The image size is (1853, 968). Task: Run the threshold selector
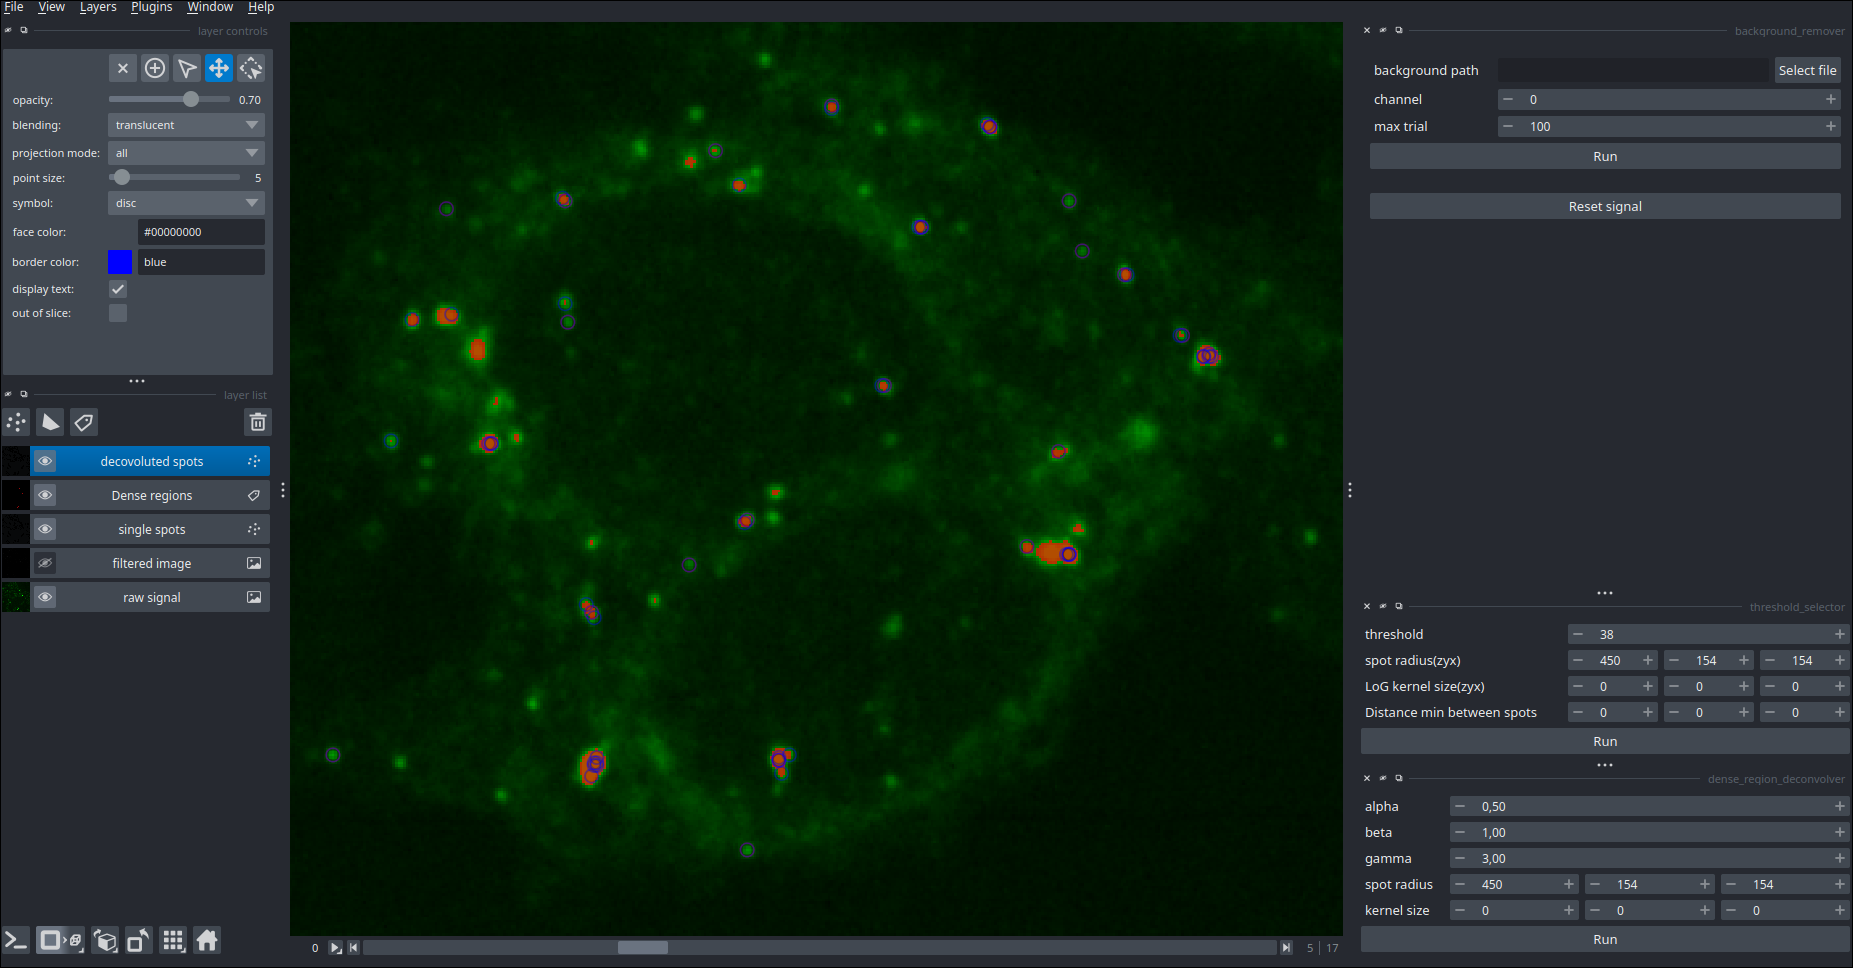click(x=1605, y=741)
